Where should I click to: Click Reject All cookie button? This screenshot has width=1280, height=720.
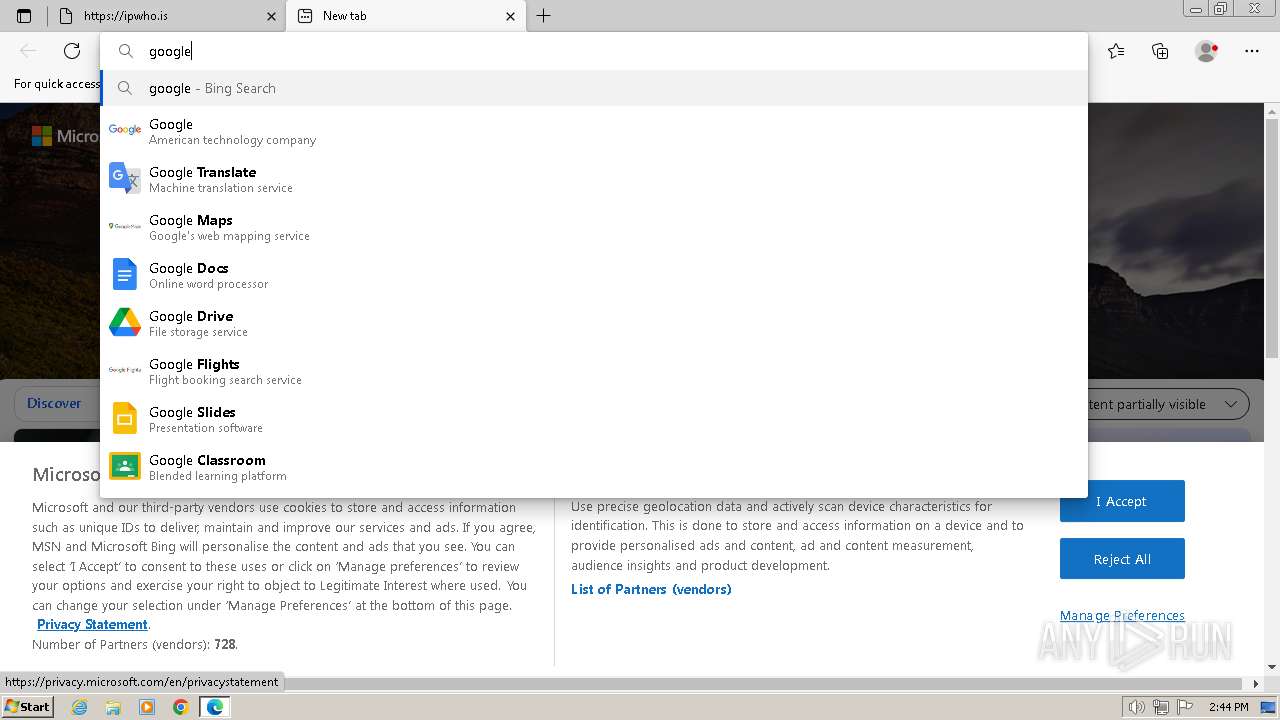click(1122, 559)
